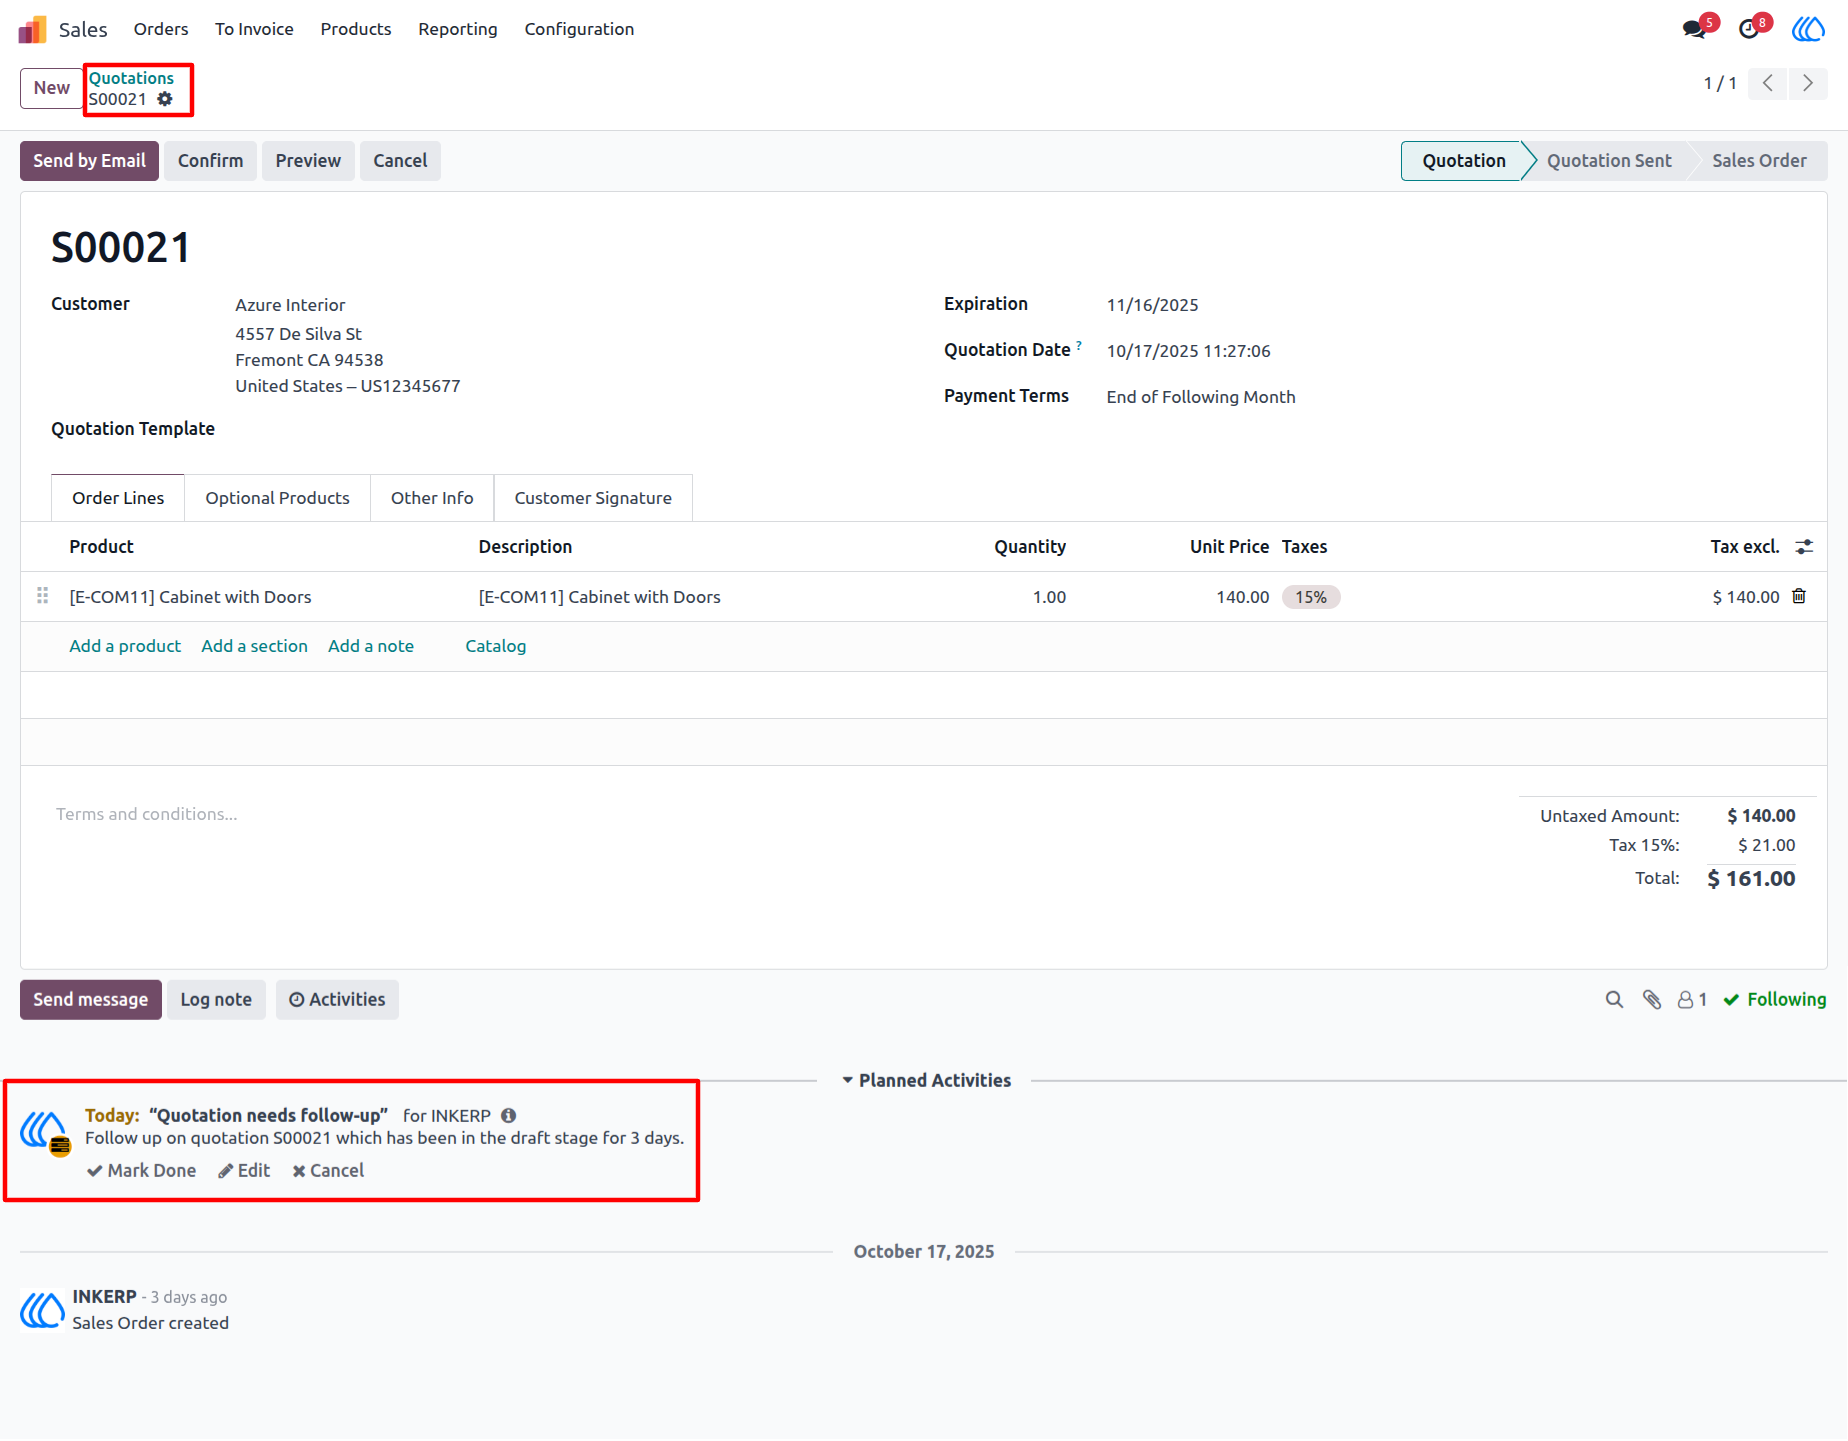Show followers list icon
Screen dimensions: 1848x1441
point(1692,1000)
